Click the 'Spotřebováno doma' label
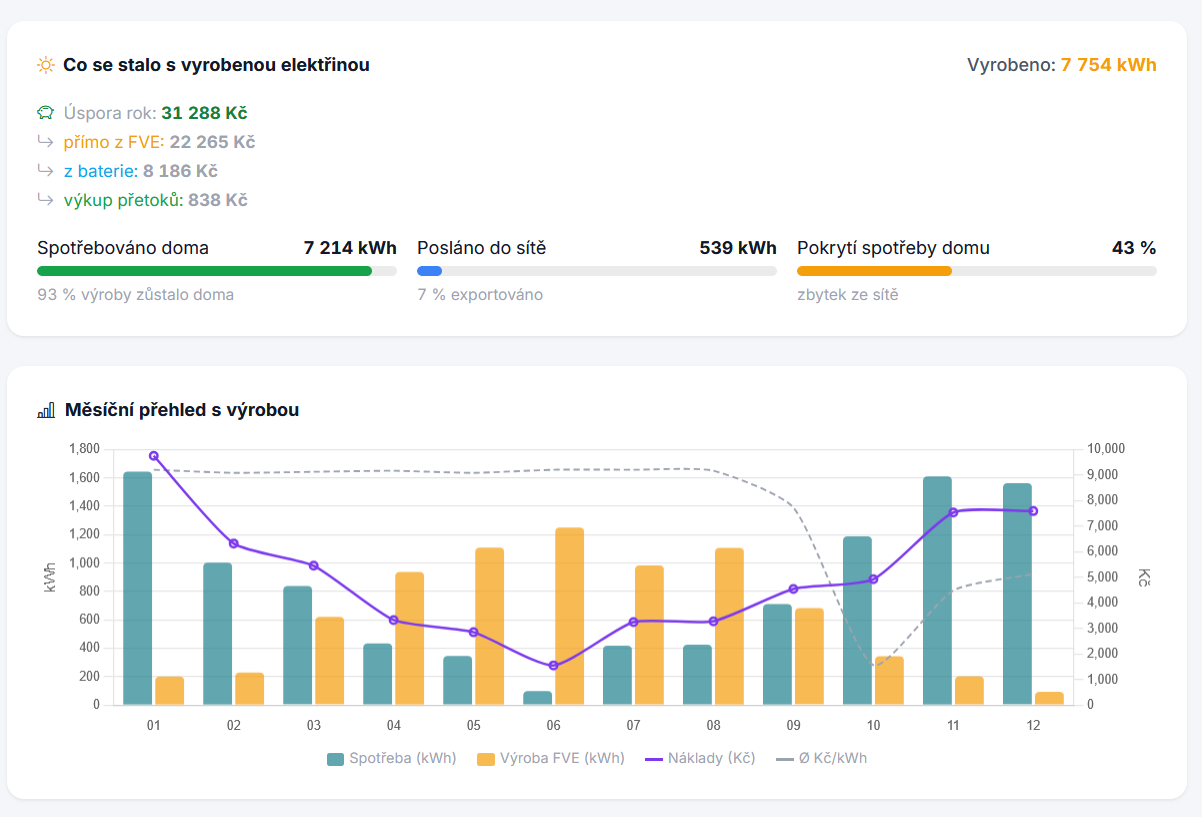1202x817 pixels. click(123, 248)
